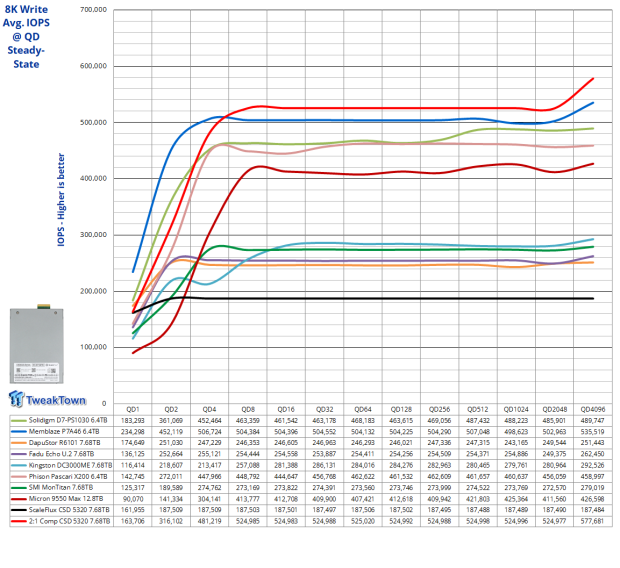The image size is (620, 568).
Task: Click the 'DapuStor R6101 7.68TB' legend label
Action: click(64, 443)
